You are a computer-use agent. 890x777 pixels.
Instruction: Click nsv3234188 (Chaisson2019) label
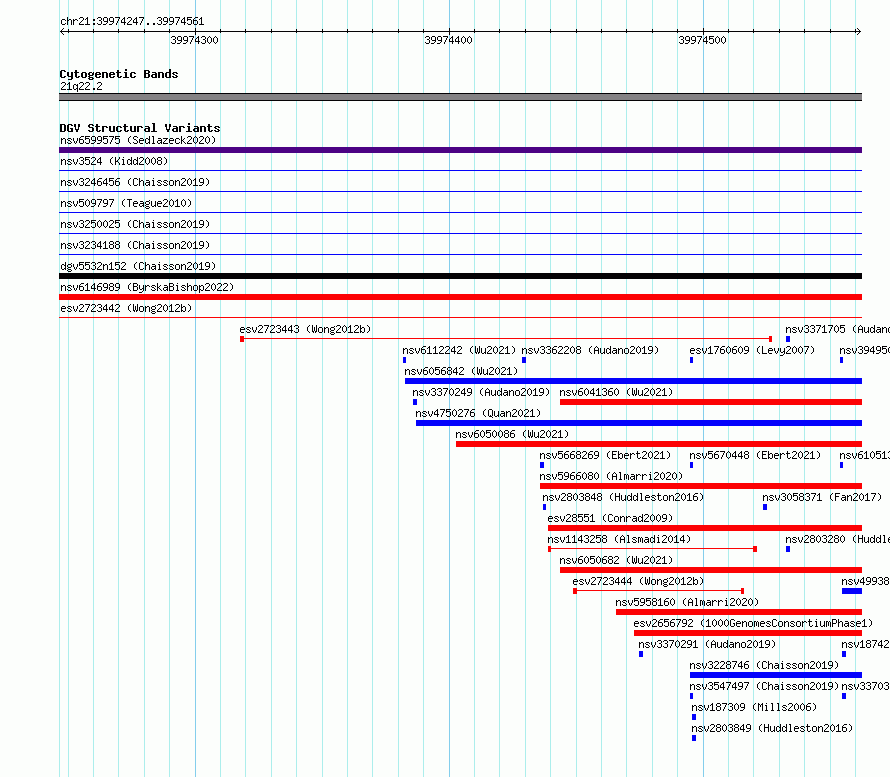point(135,245)
